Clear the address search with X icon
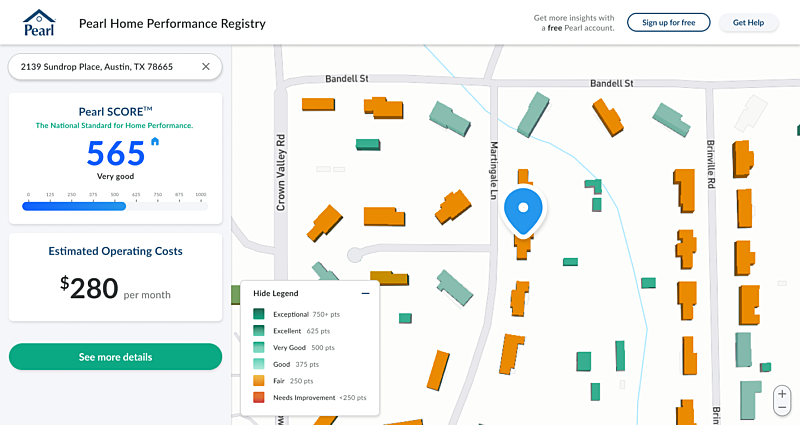Viewport: 800px width, 425px height. (206, 67)
